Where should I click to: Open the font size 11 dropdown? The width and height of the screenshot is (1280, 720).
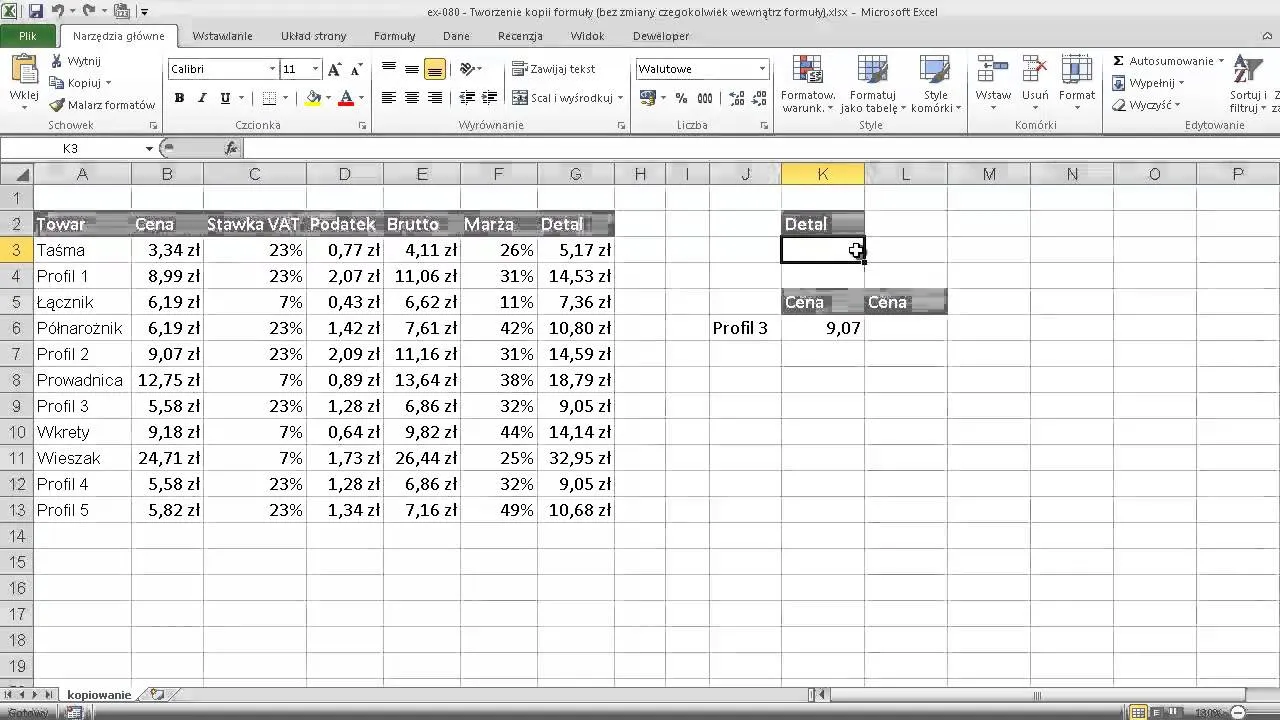click(315, 69)
